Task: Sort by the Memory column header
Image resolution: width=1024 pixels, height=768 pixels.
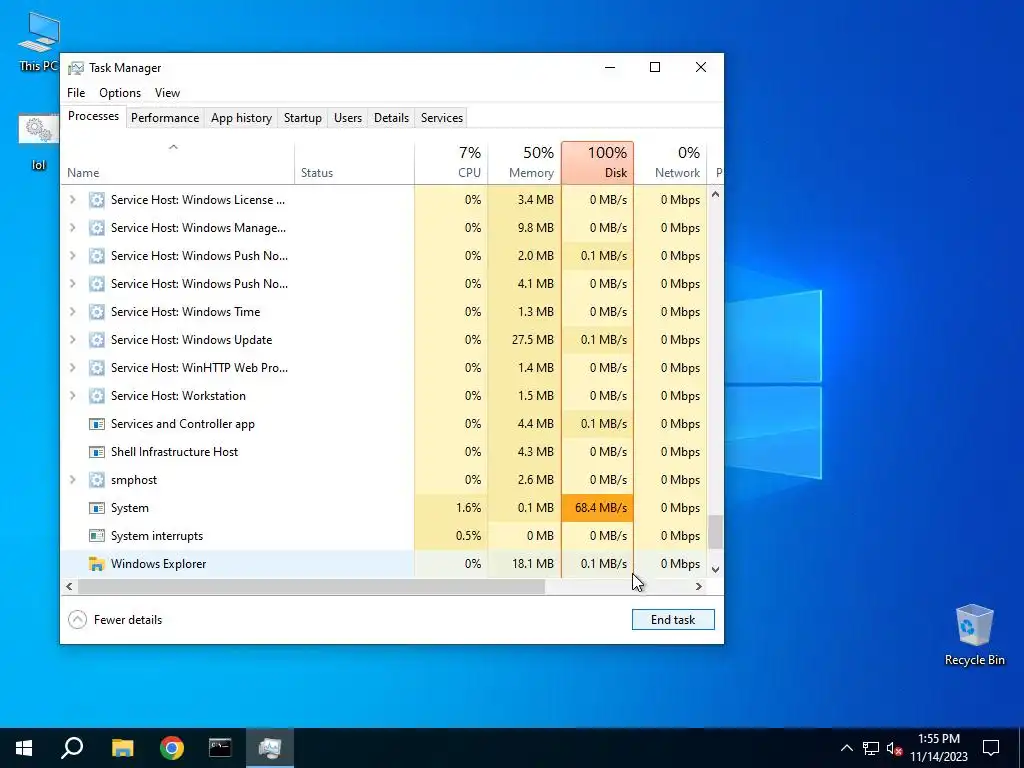Action: click(x=524, y=163)
